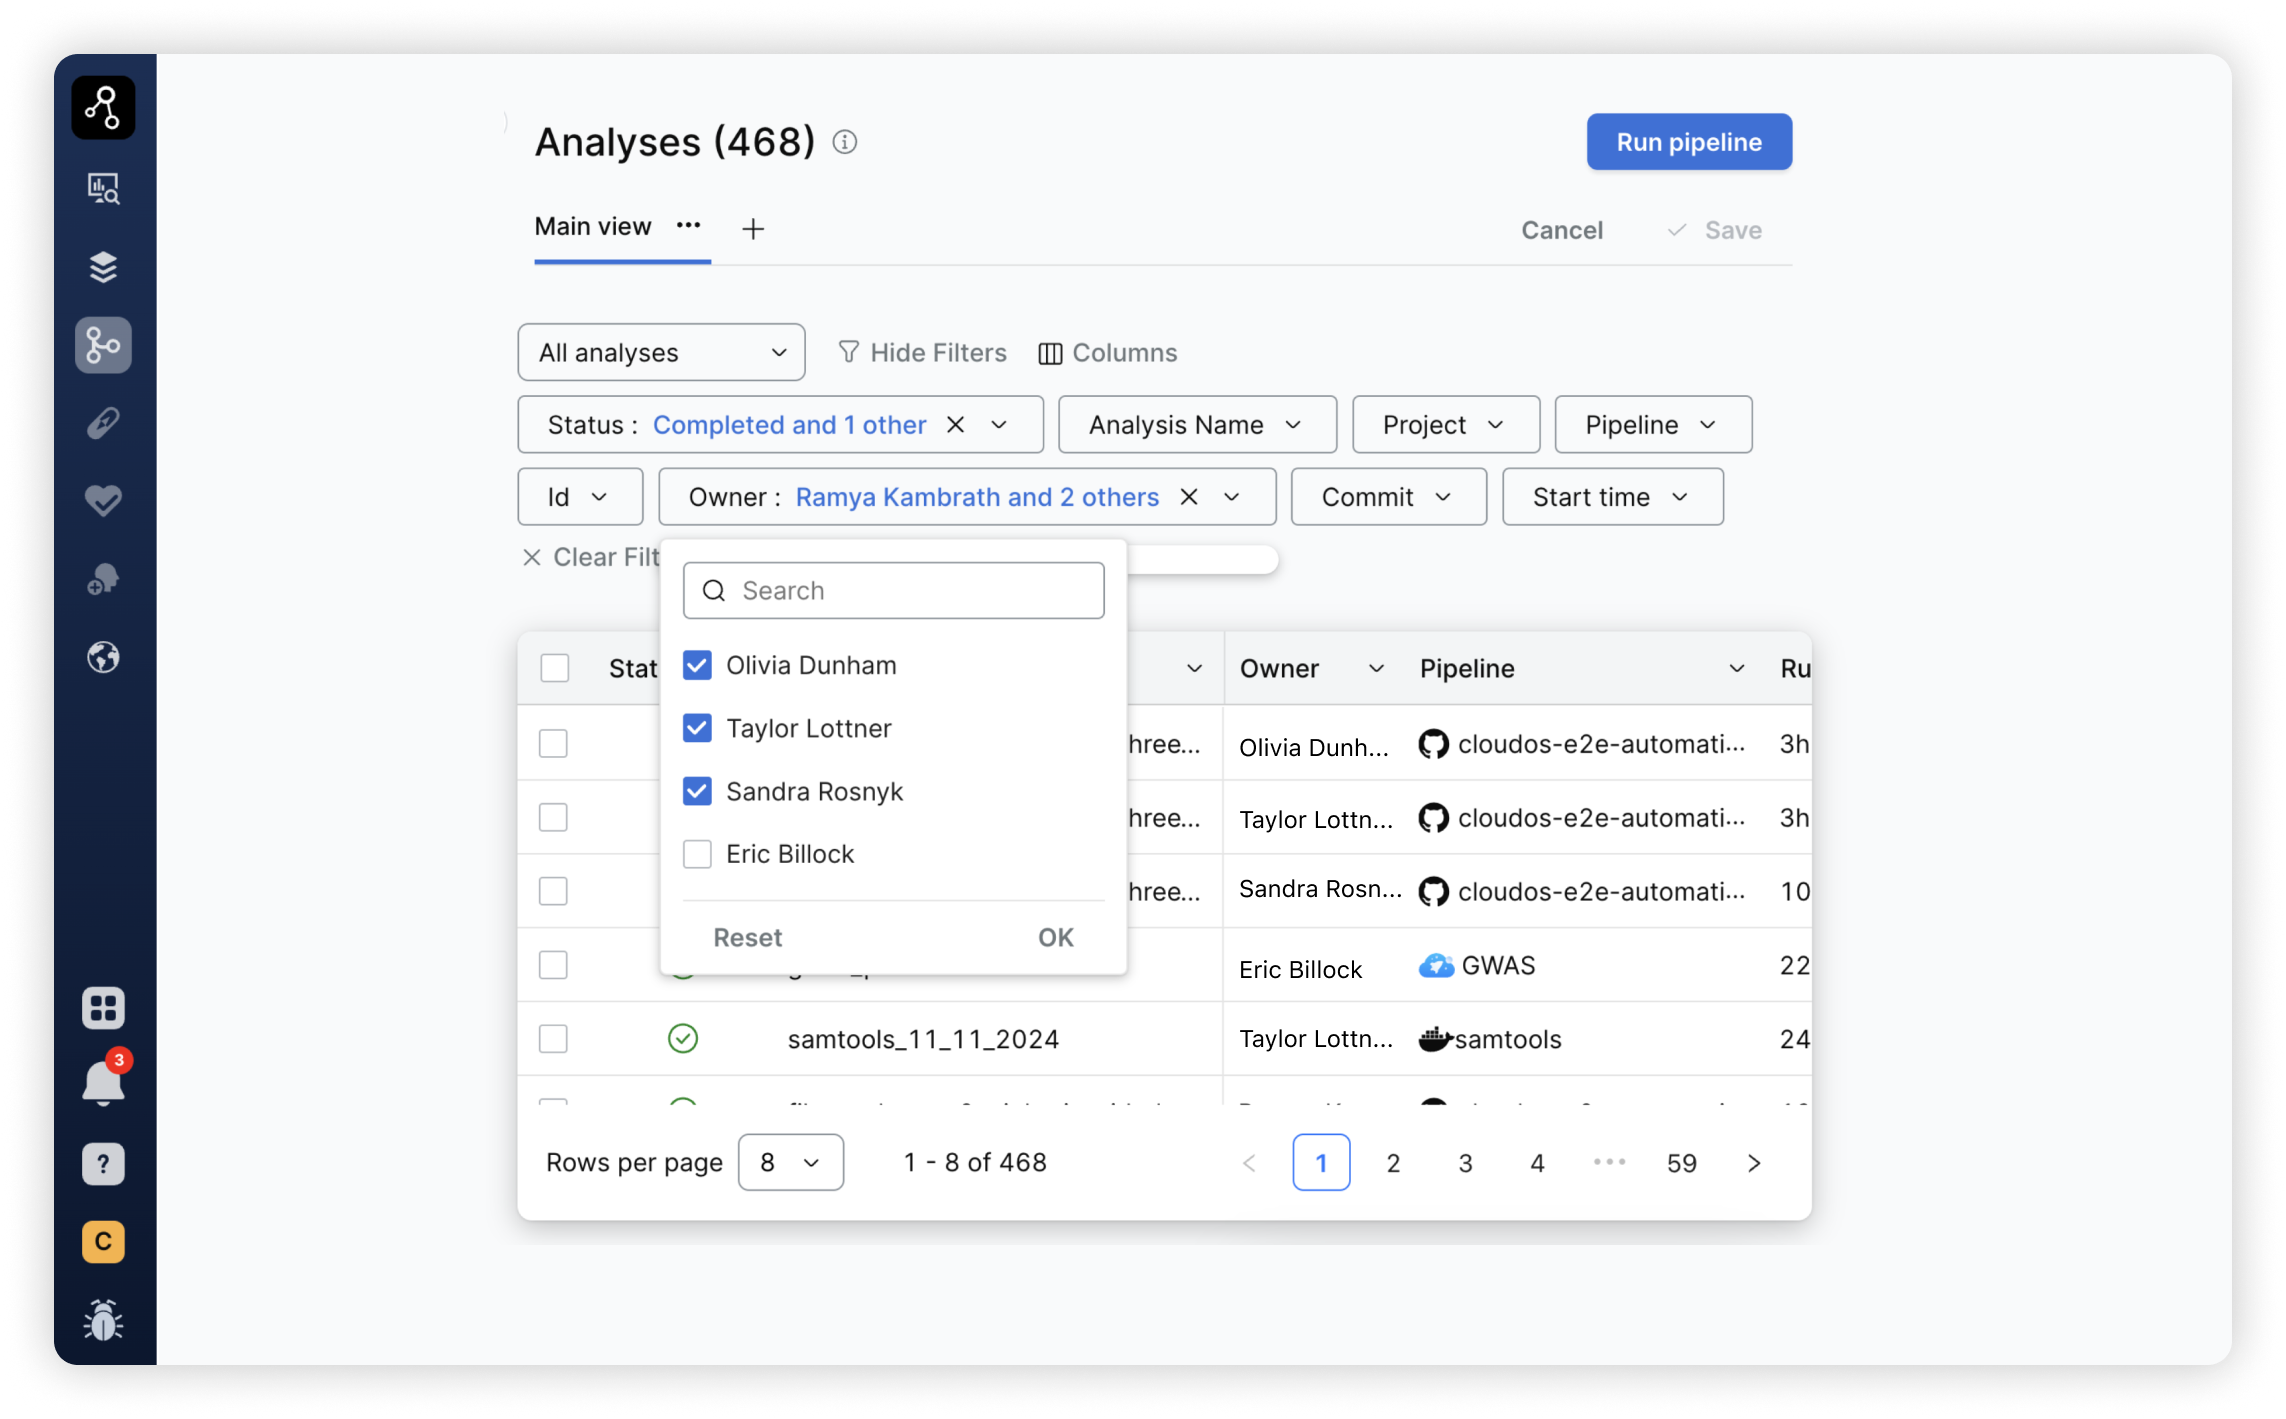The height and width of the screenshot is (1419, 2286).
Task: Go to page 4
Action: (1537, 1163)
